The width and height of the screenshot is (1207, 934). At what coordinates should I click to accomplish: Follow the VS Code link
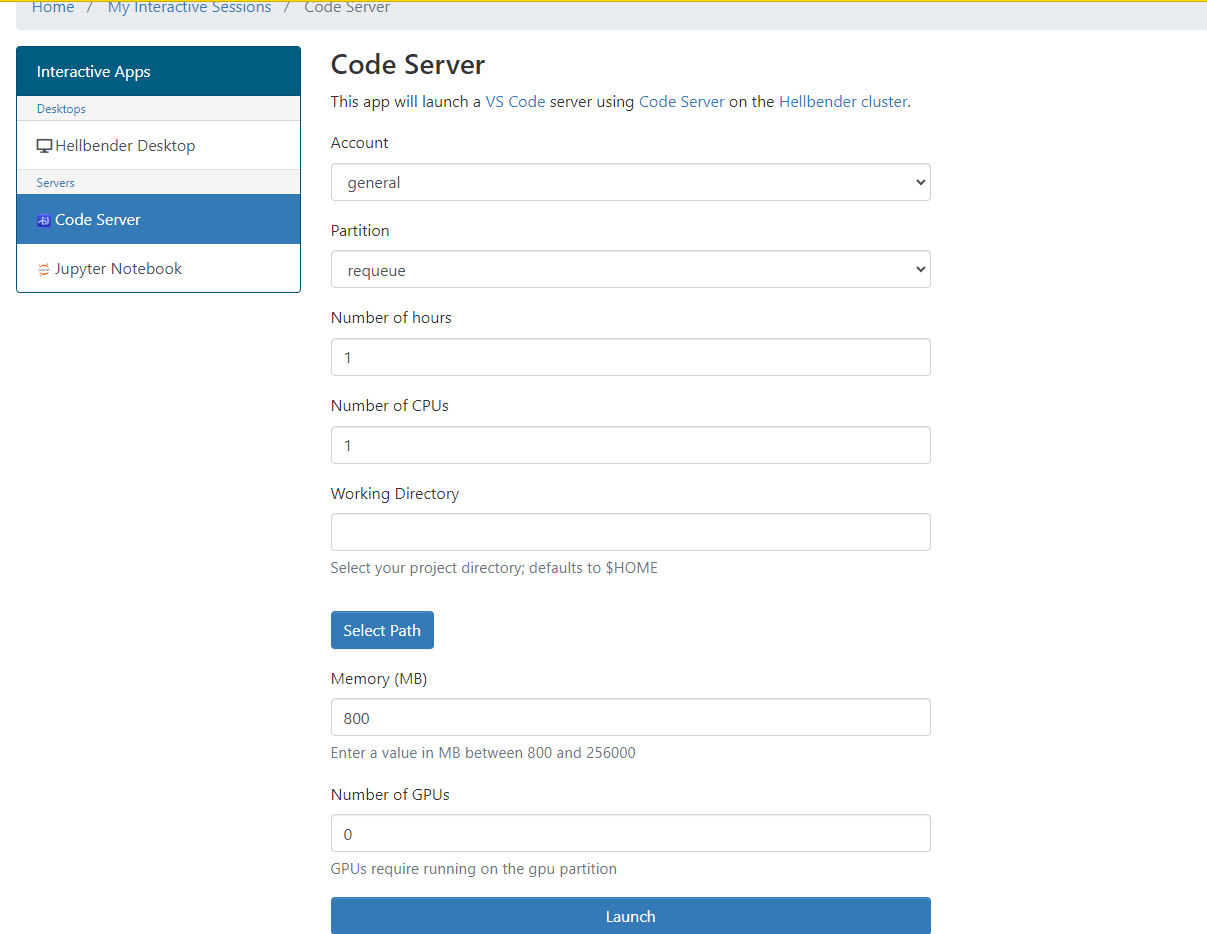pos(515,102)
